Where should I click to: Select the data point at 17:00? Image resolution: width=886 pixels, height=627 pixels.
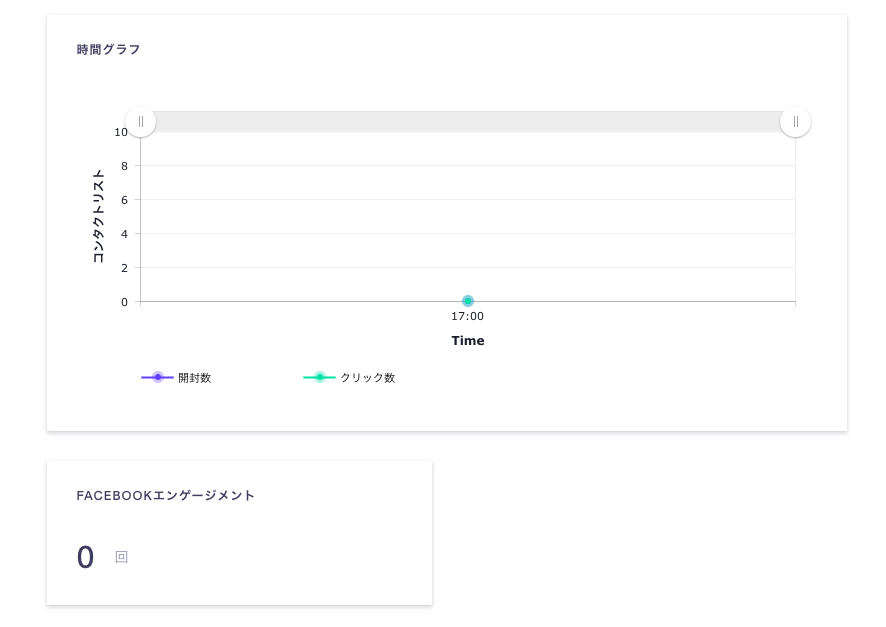(468, 301)
